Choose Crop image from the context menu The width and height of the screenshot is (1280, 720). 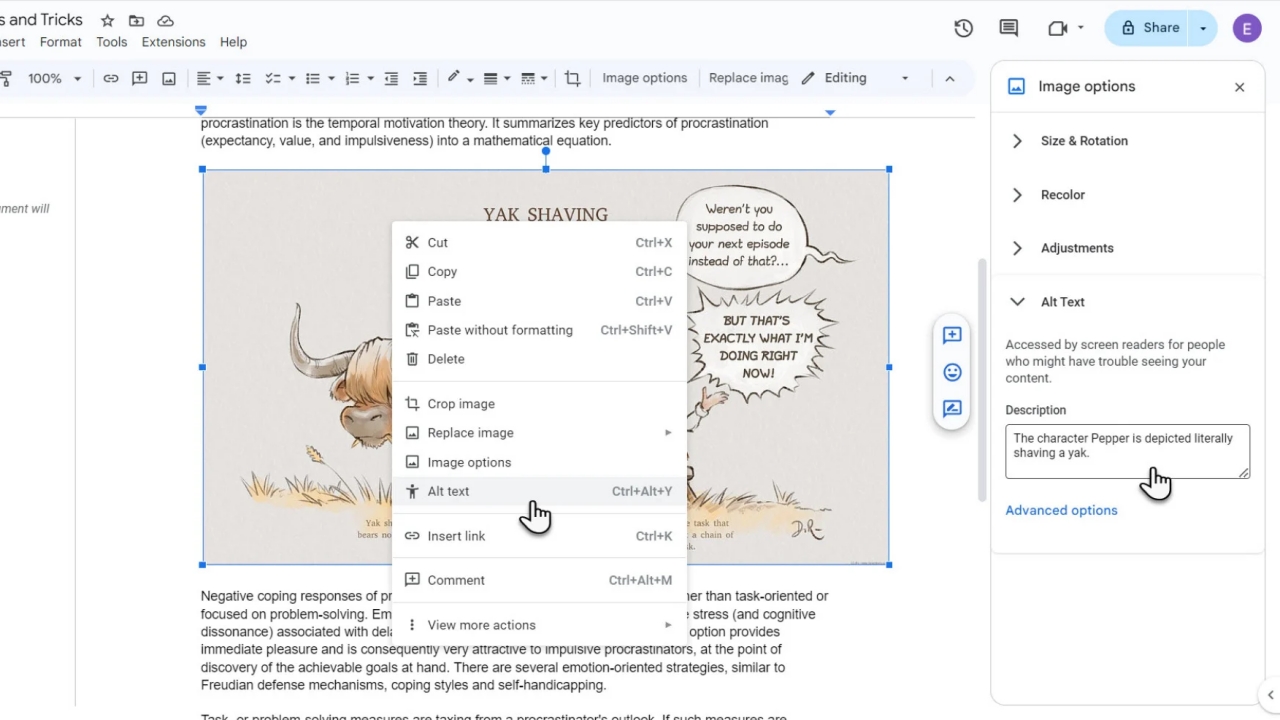461,403
